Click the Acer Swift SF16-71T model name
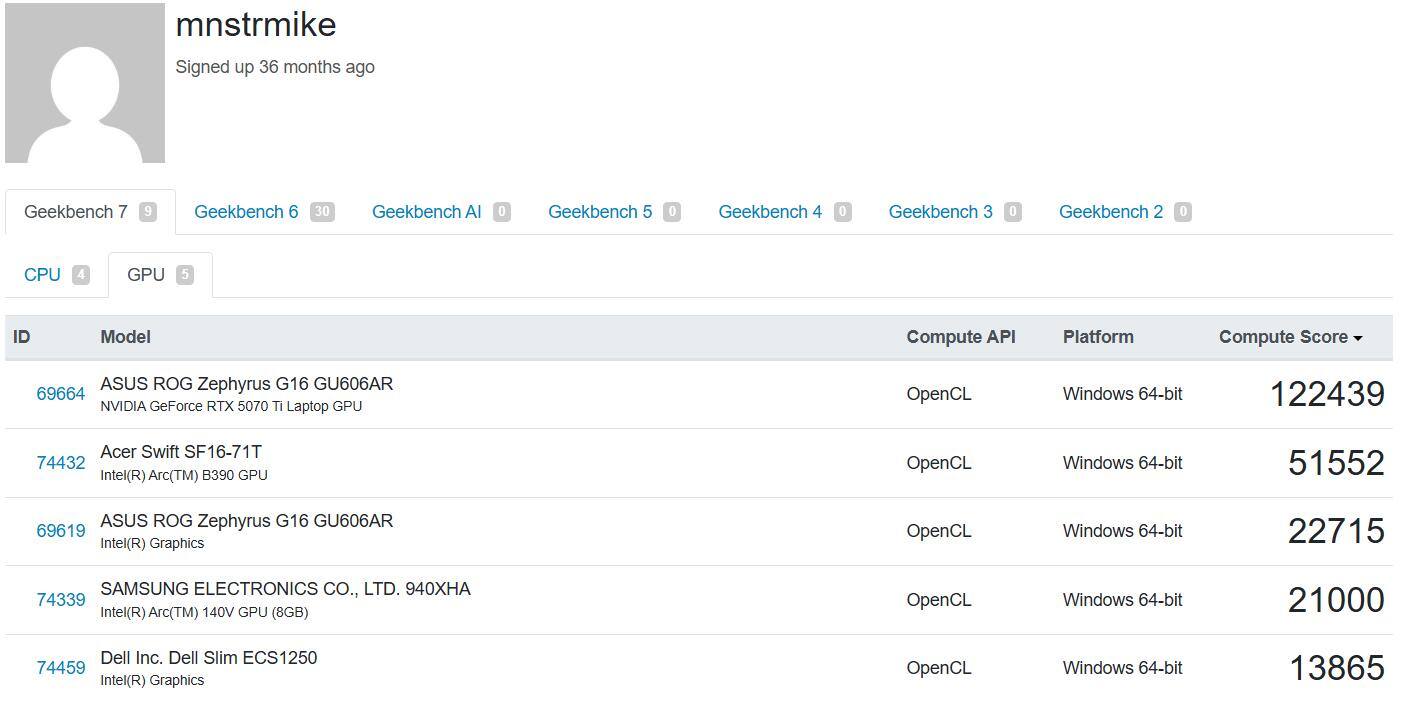1426x712 pixels. click(181, 452)
